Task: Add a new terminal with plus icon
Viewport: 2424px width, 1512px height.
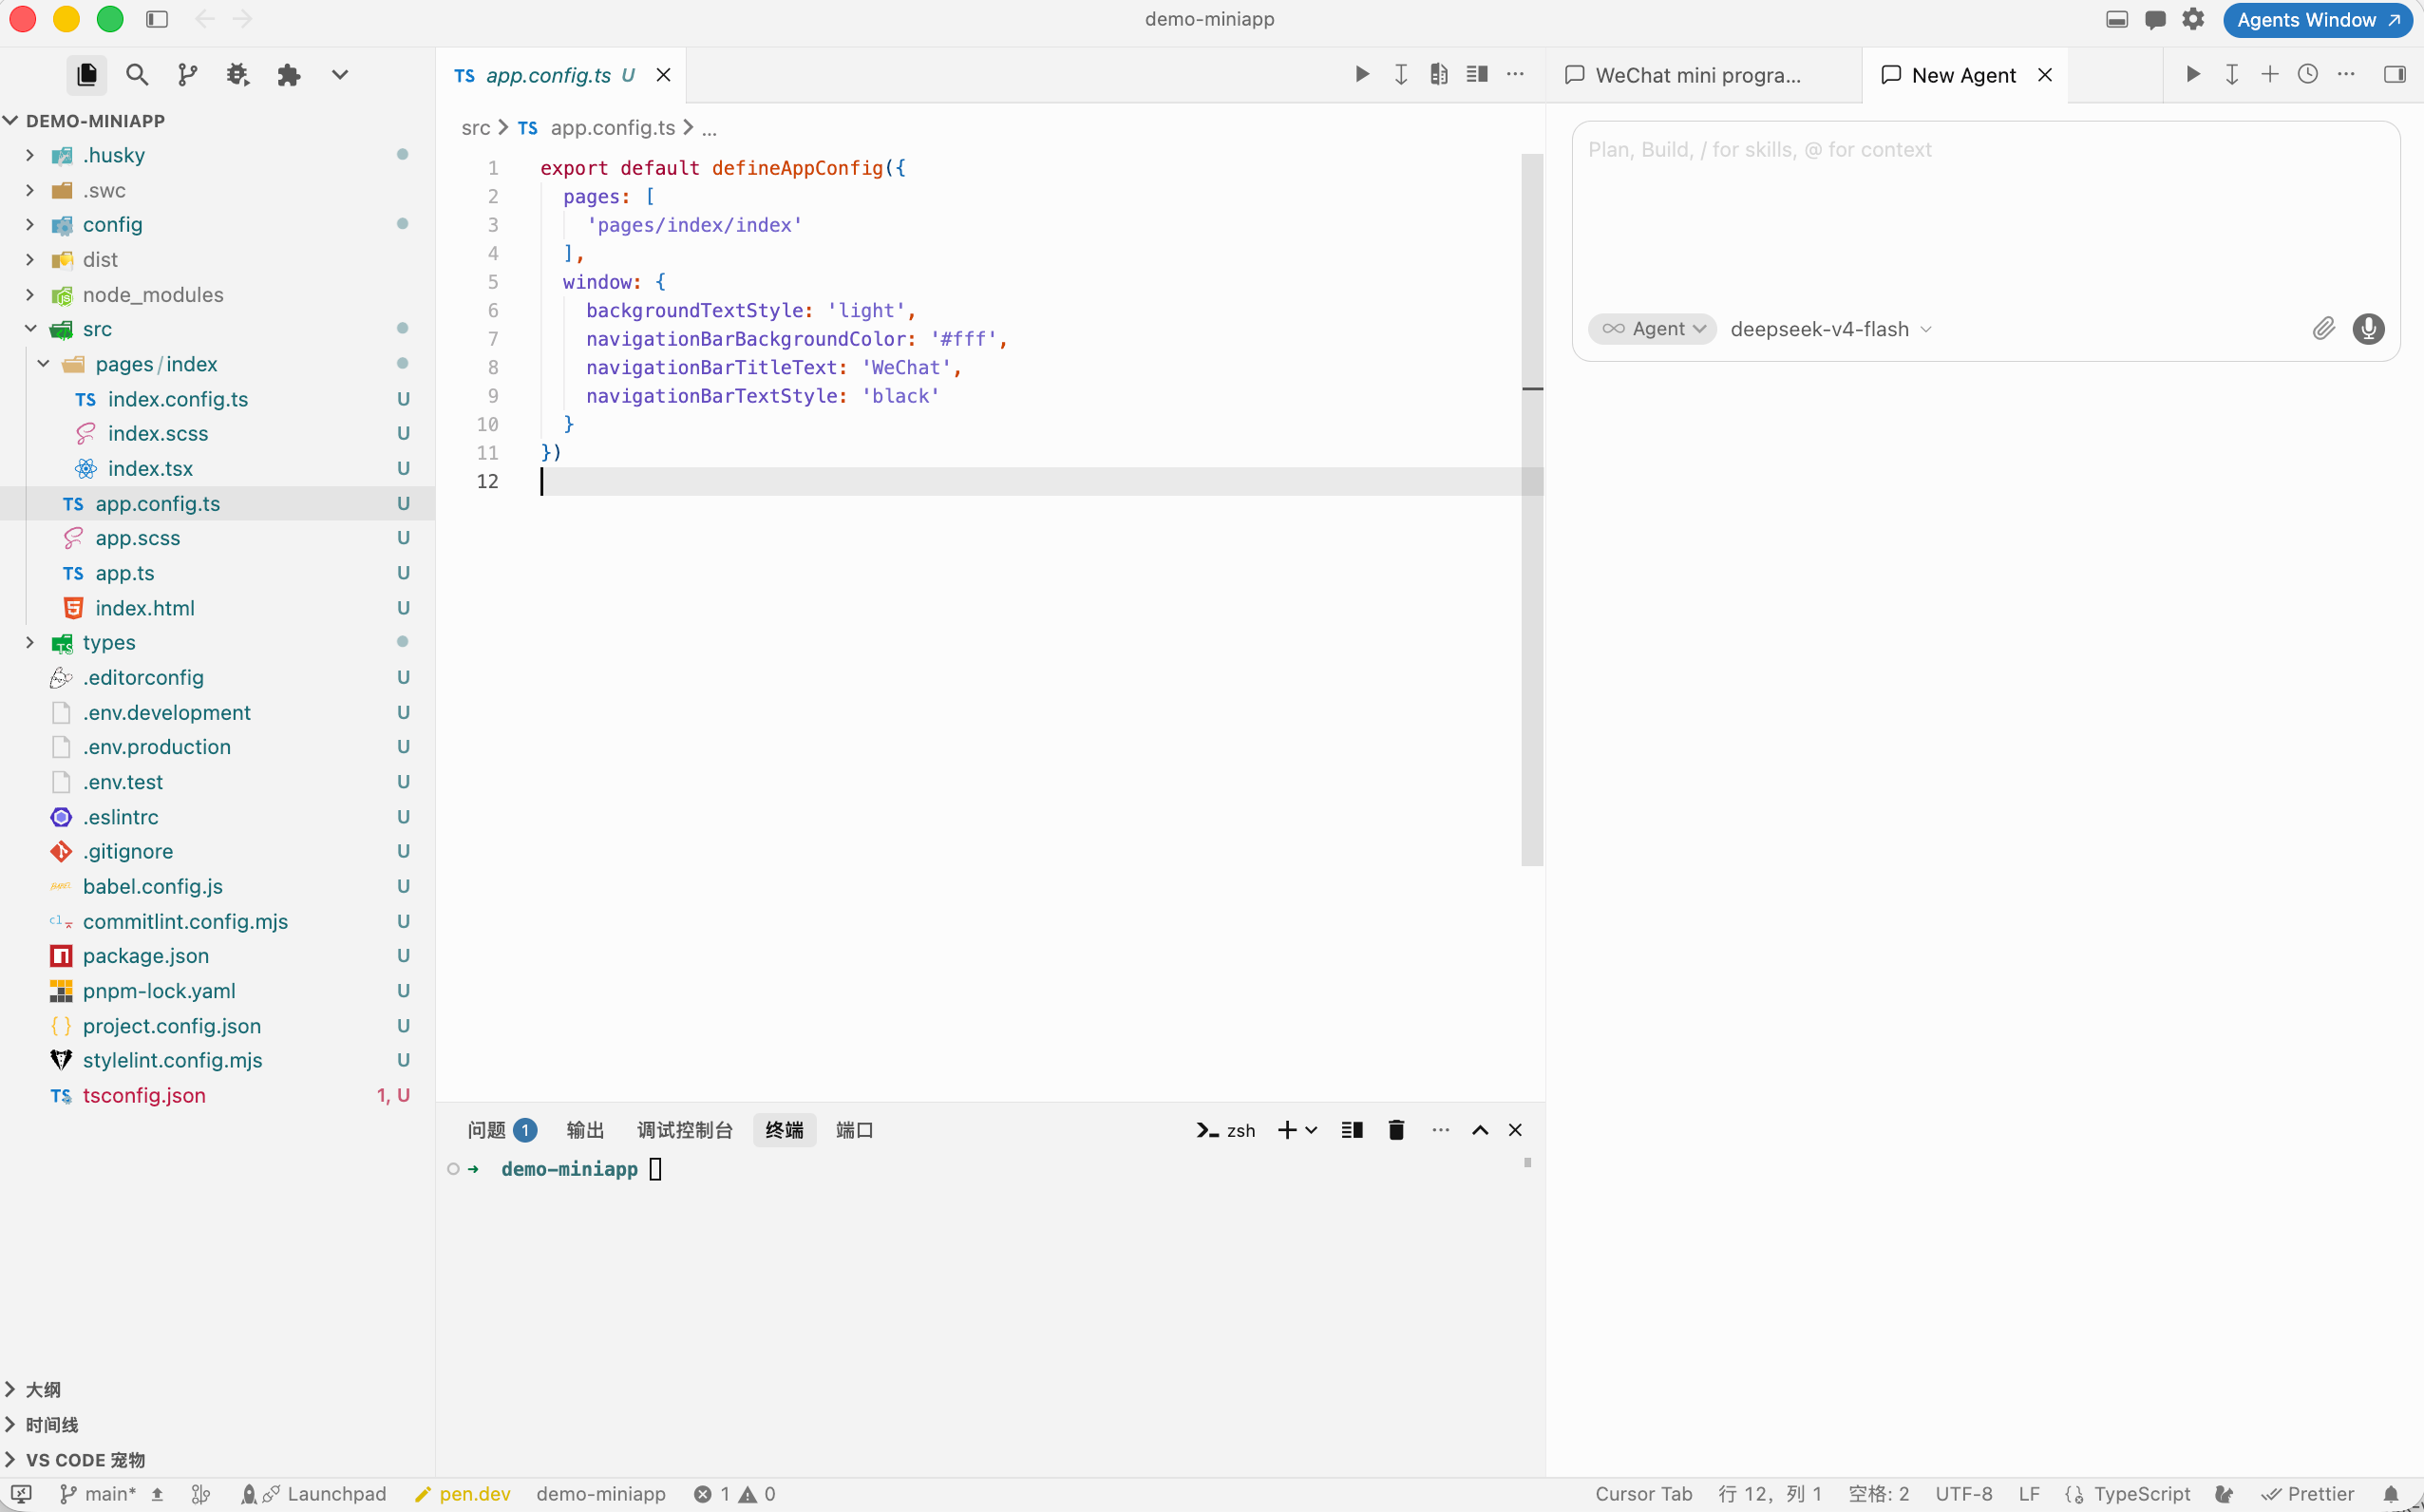Action: pos(1287,1130)
